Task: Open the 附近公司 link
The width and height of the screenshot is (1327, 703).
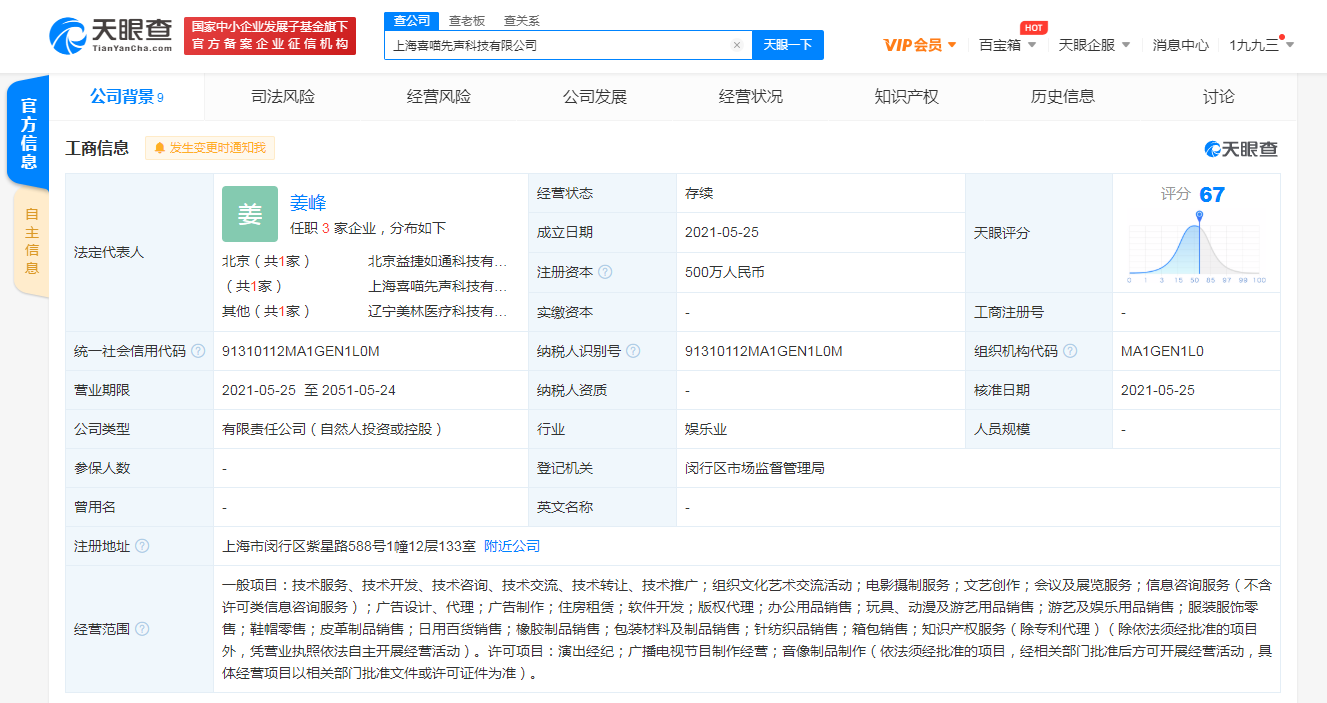Action: [x=512, y=546]
